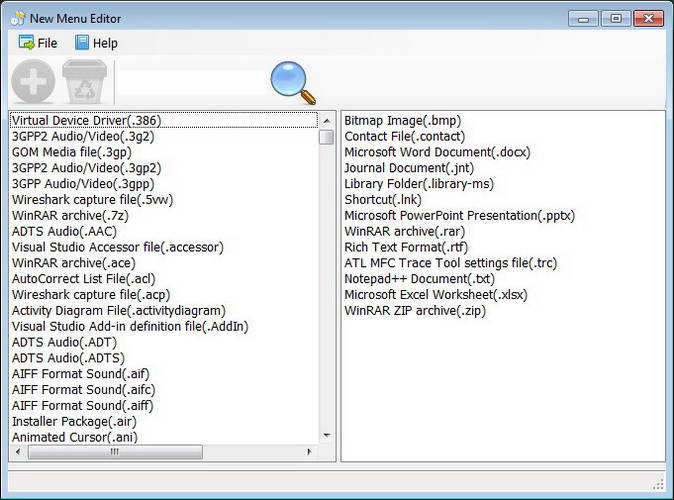Click the app icon in title bar

point(18,18)
